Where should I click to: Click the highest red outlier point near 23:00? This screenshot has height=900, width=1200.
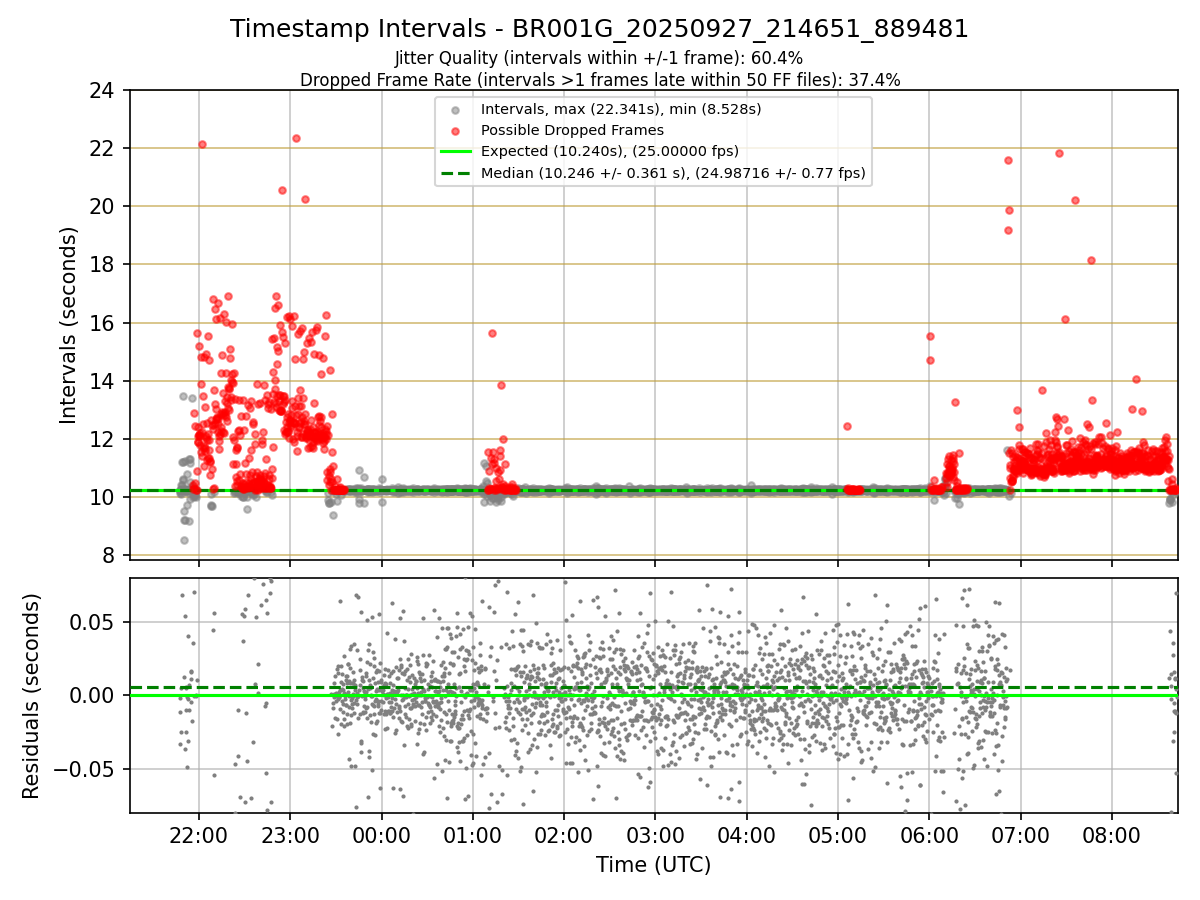coord(296,138)
